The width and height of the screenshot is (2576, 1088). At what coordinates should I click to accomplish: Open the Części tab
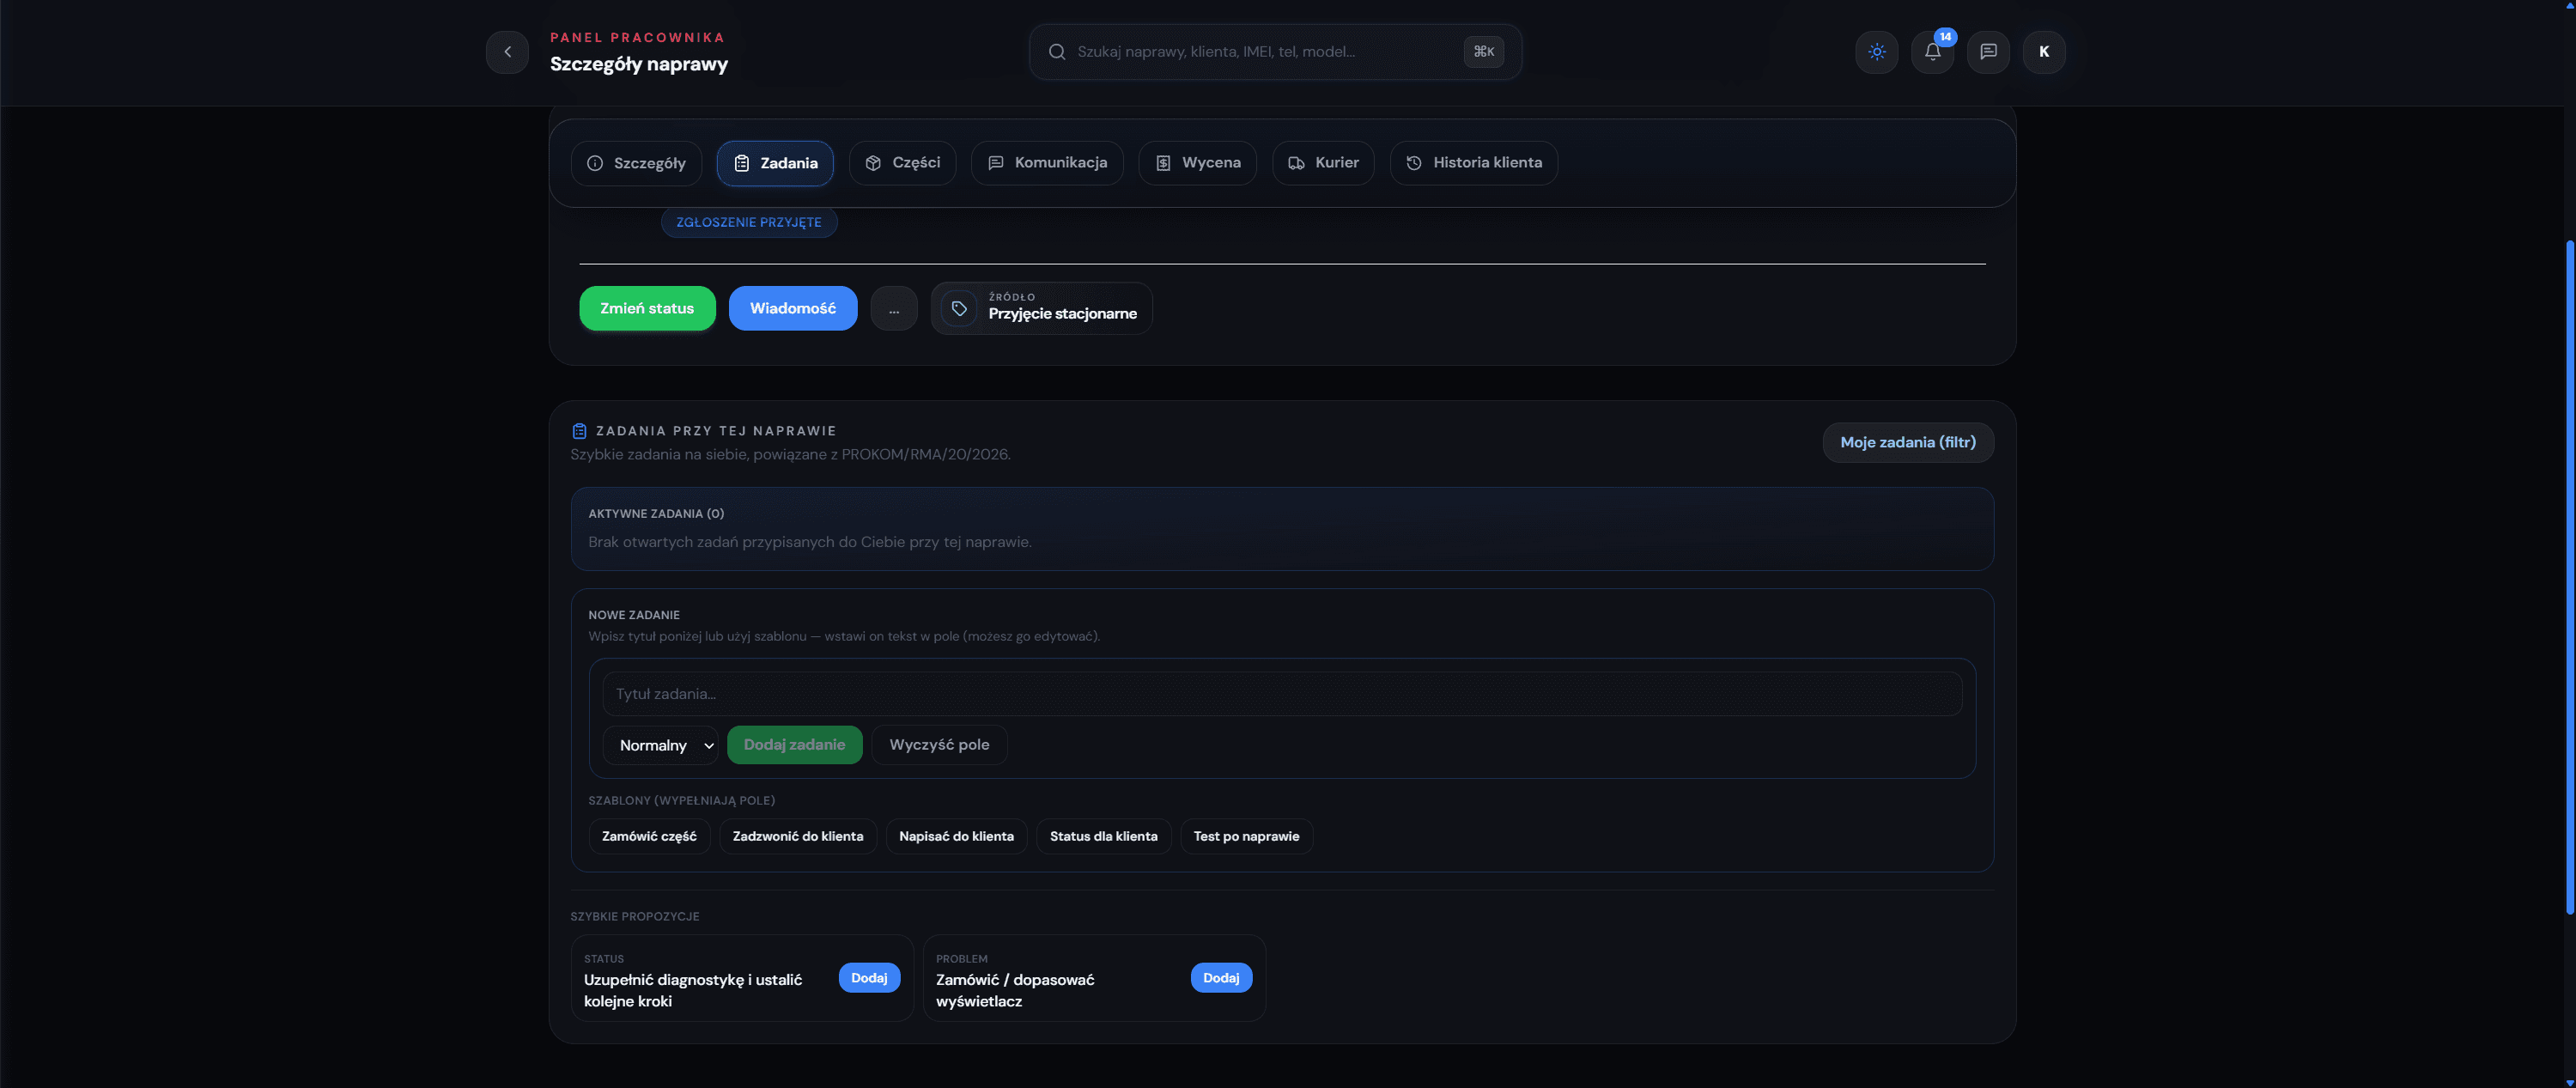[902, 163]
